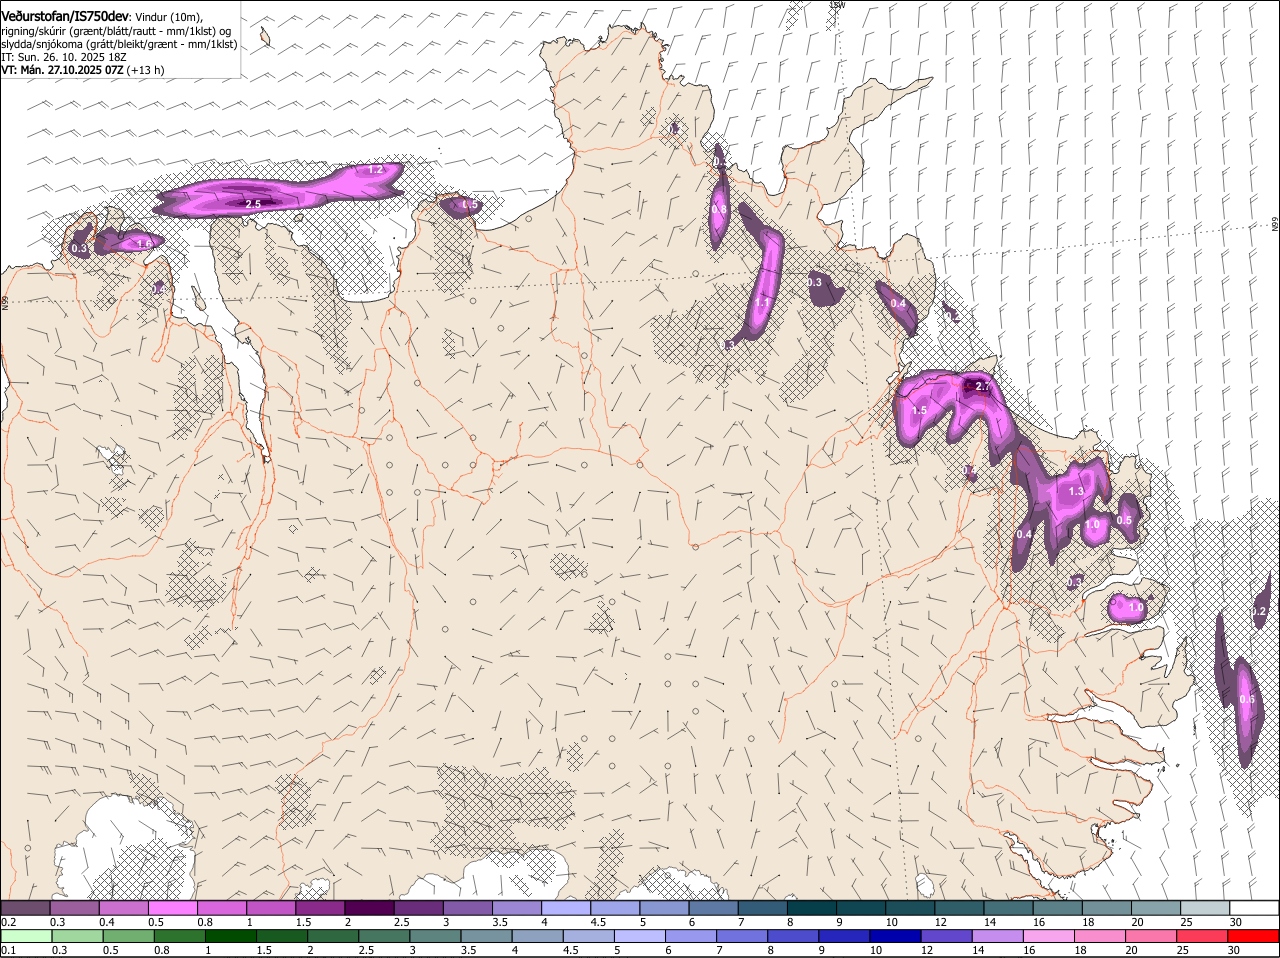Click lower legend swatch starting at 4
This screenshot has height=958, width=1280.
pyautogui.click(x=536, y=936)
